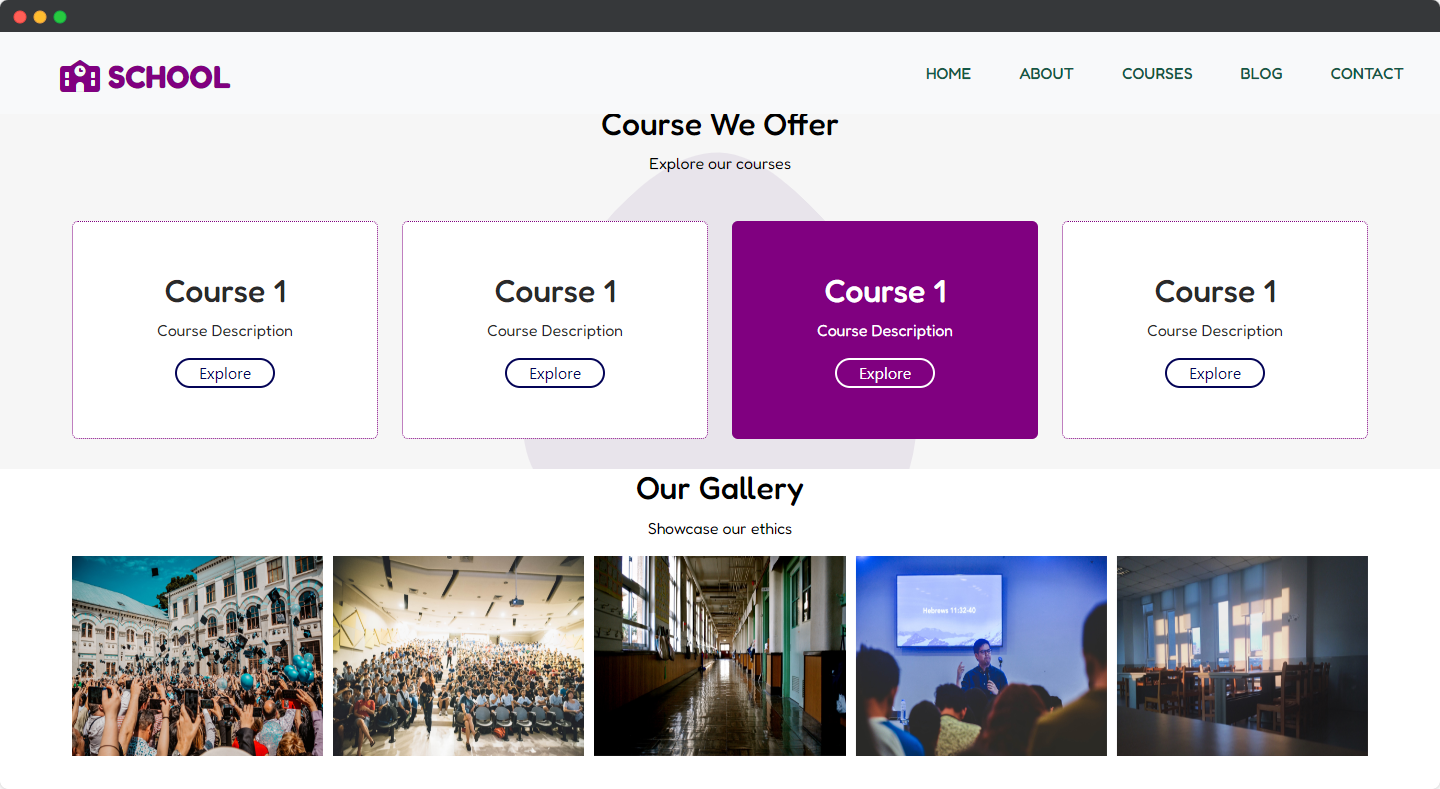
Task: Click the green macOS maximize window dot
Action: pos(60,17)
